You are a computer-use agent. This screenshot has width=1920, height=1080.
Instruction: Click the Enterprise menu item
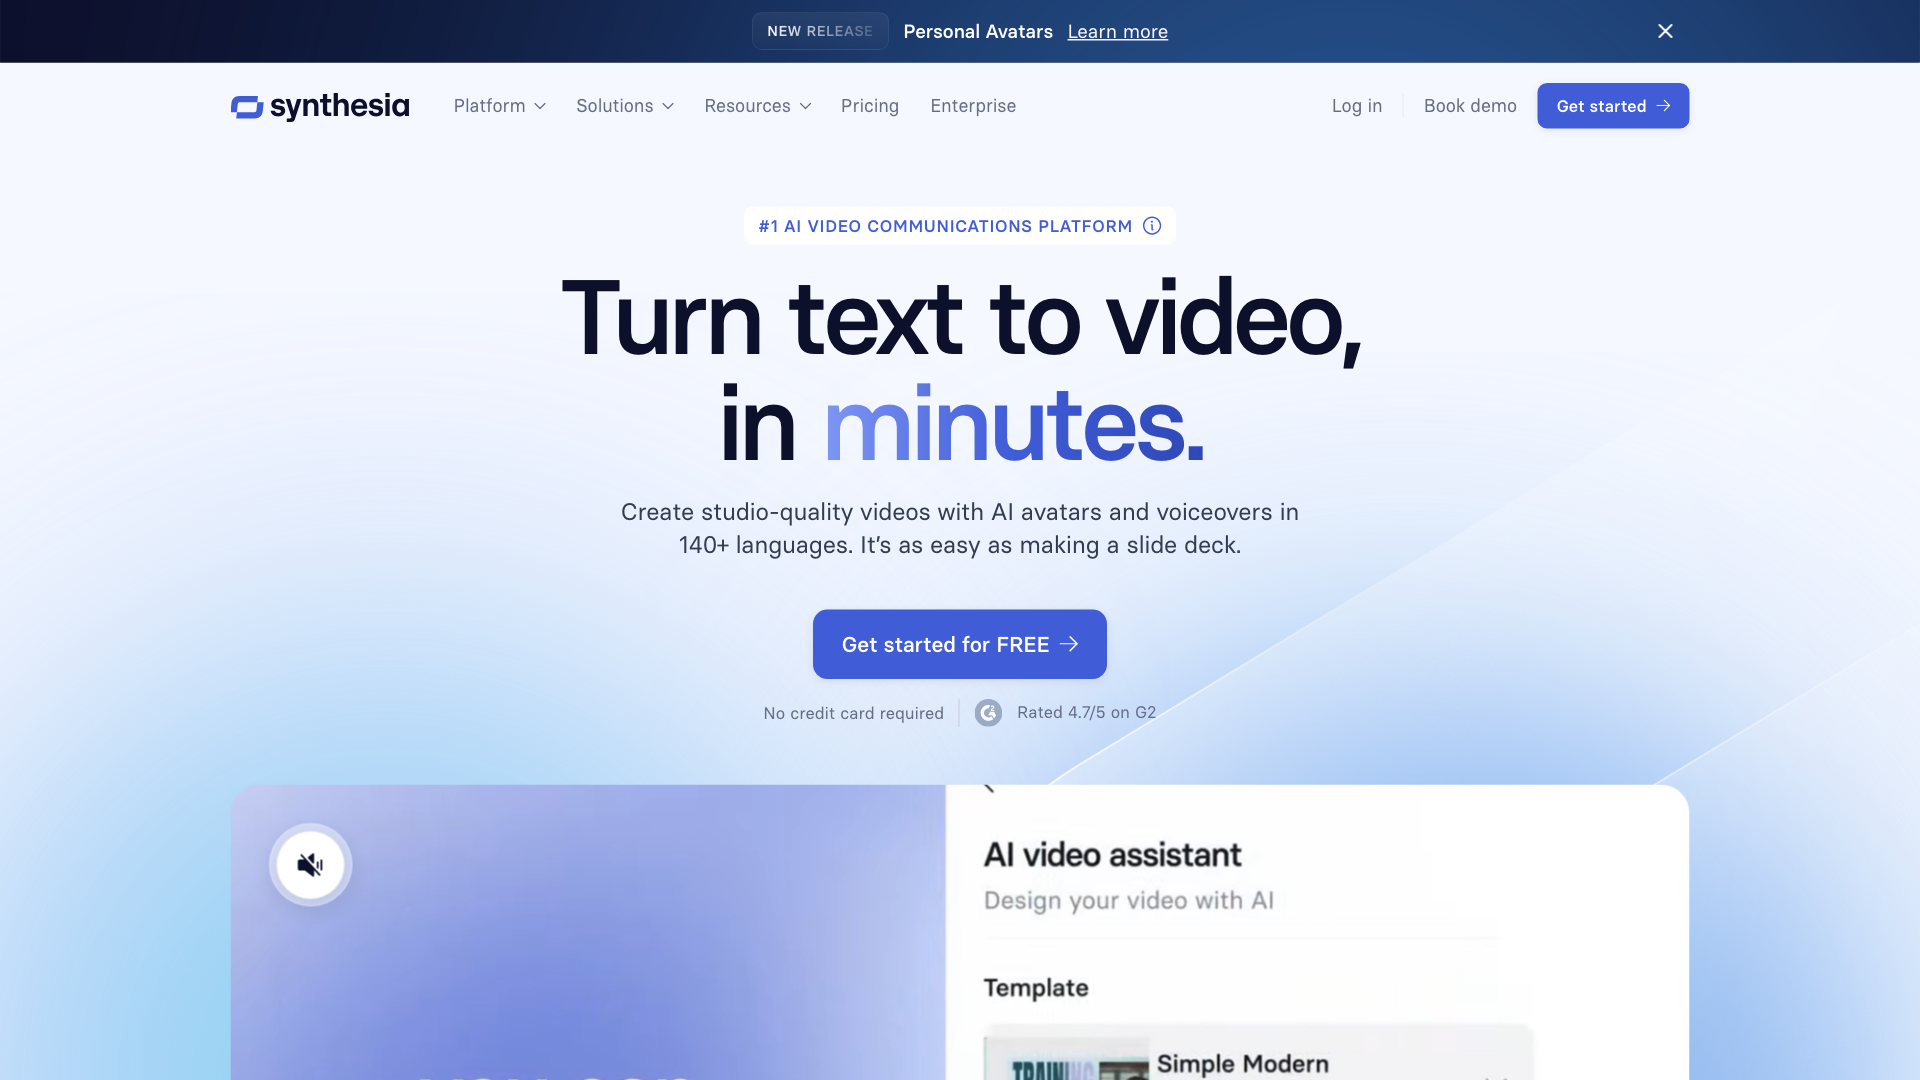(973, 105)
